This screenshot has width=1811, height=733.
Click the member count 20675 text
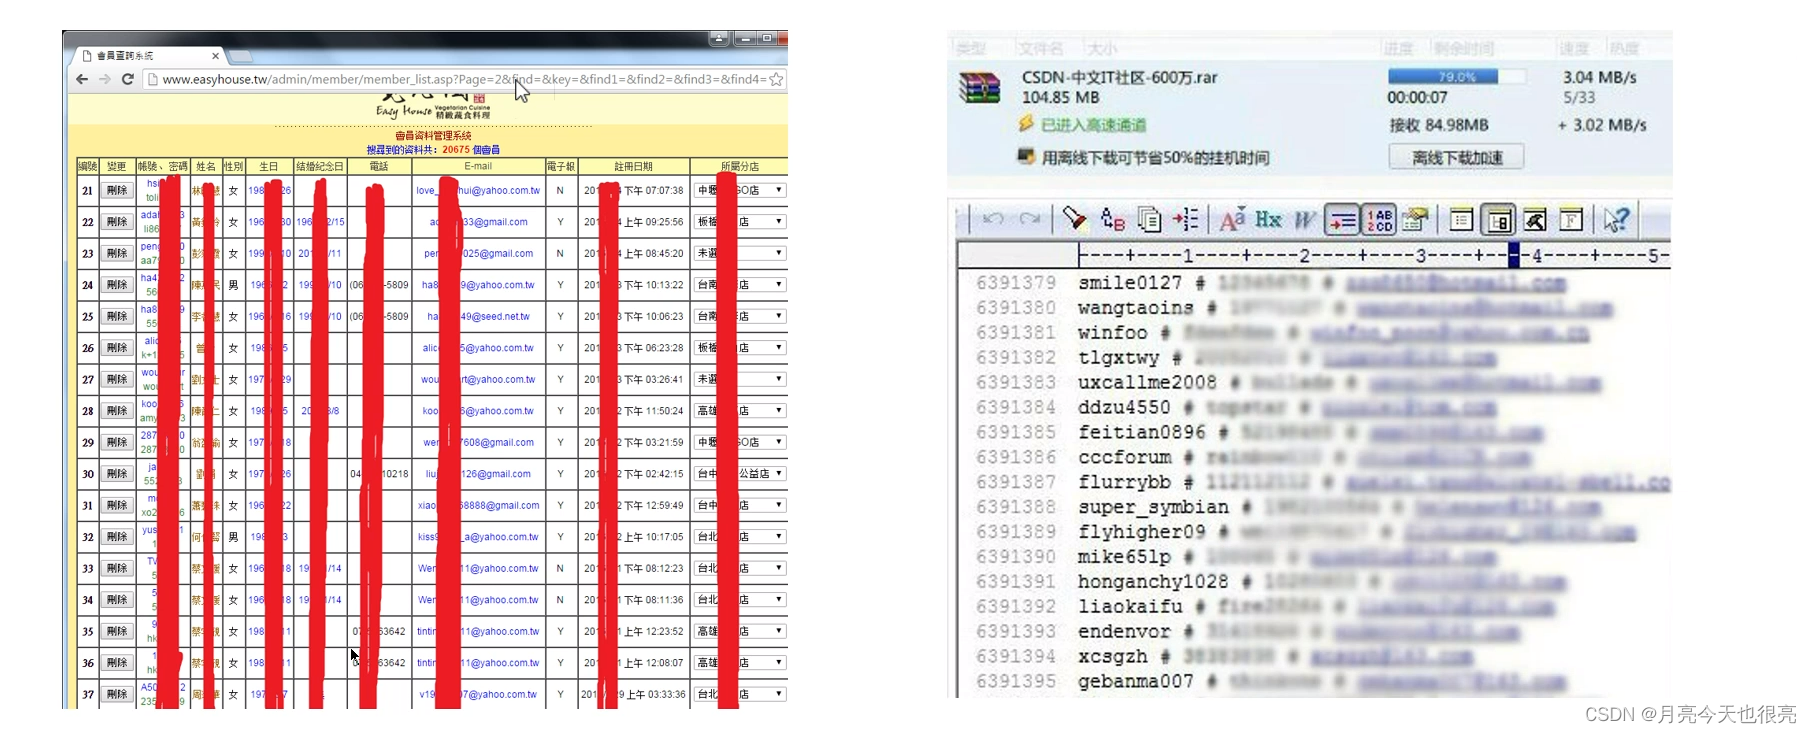pyautogui.click(x=456, y=150)
